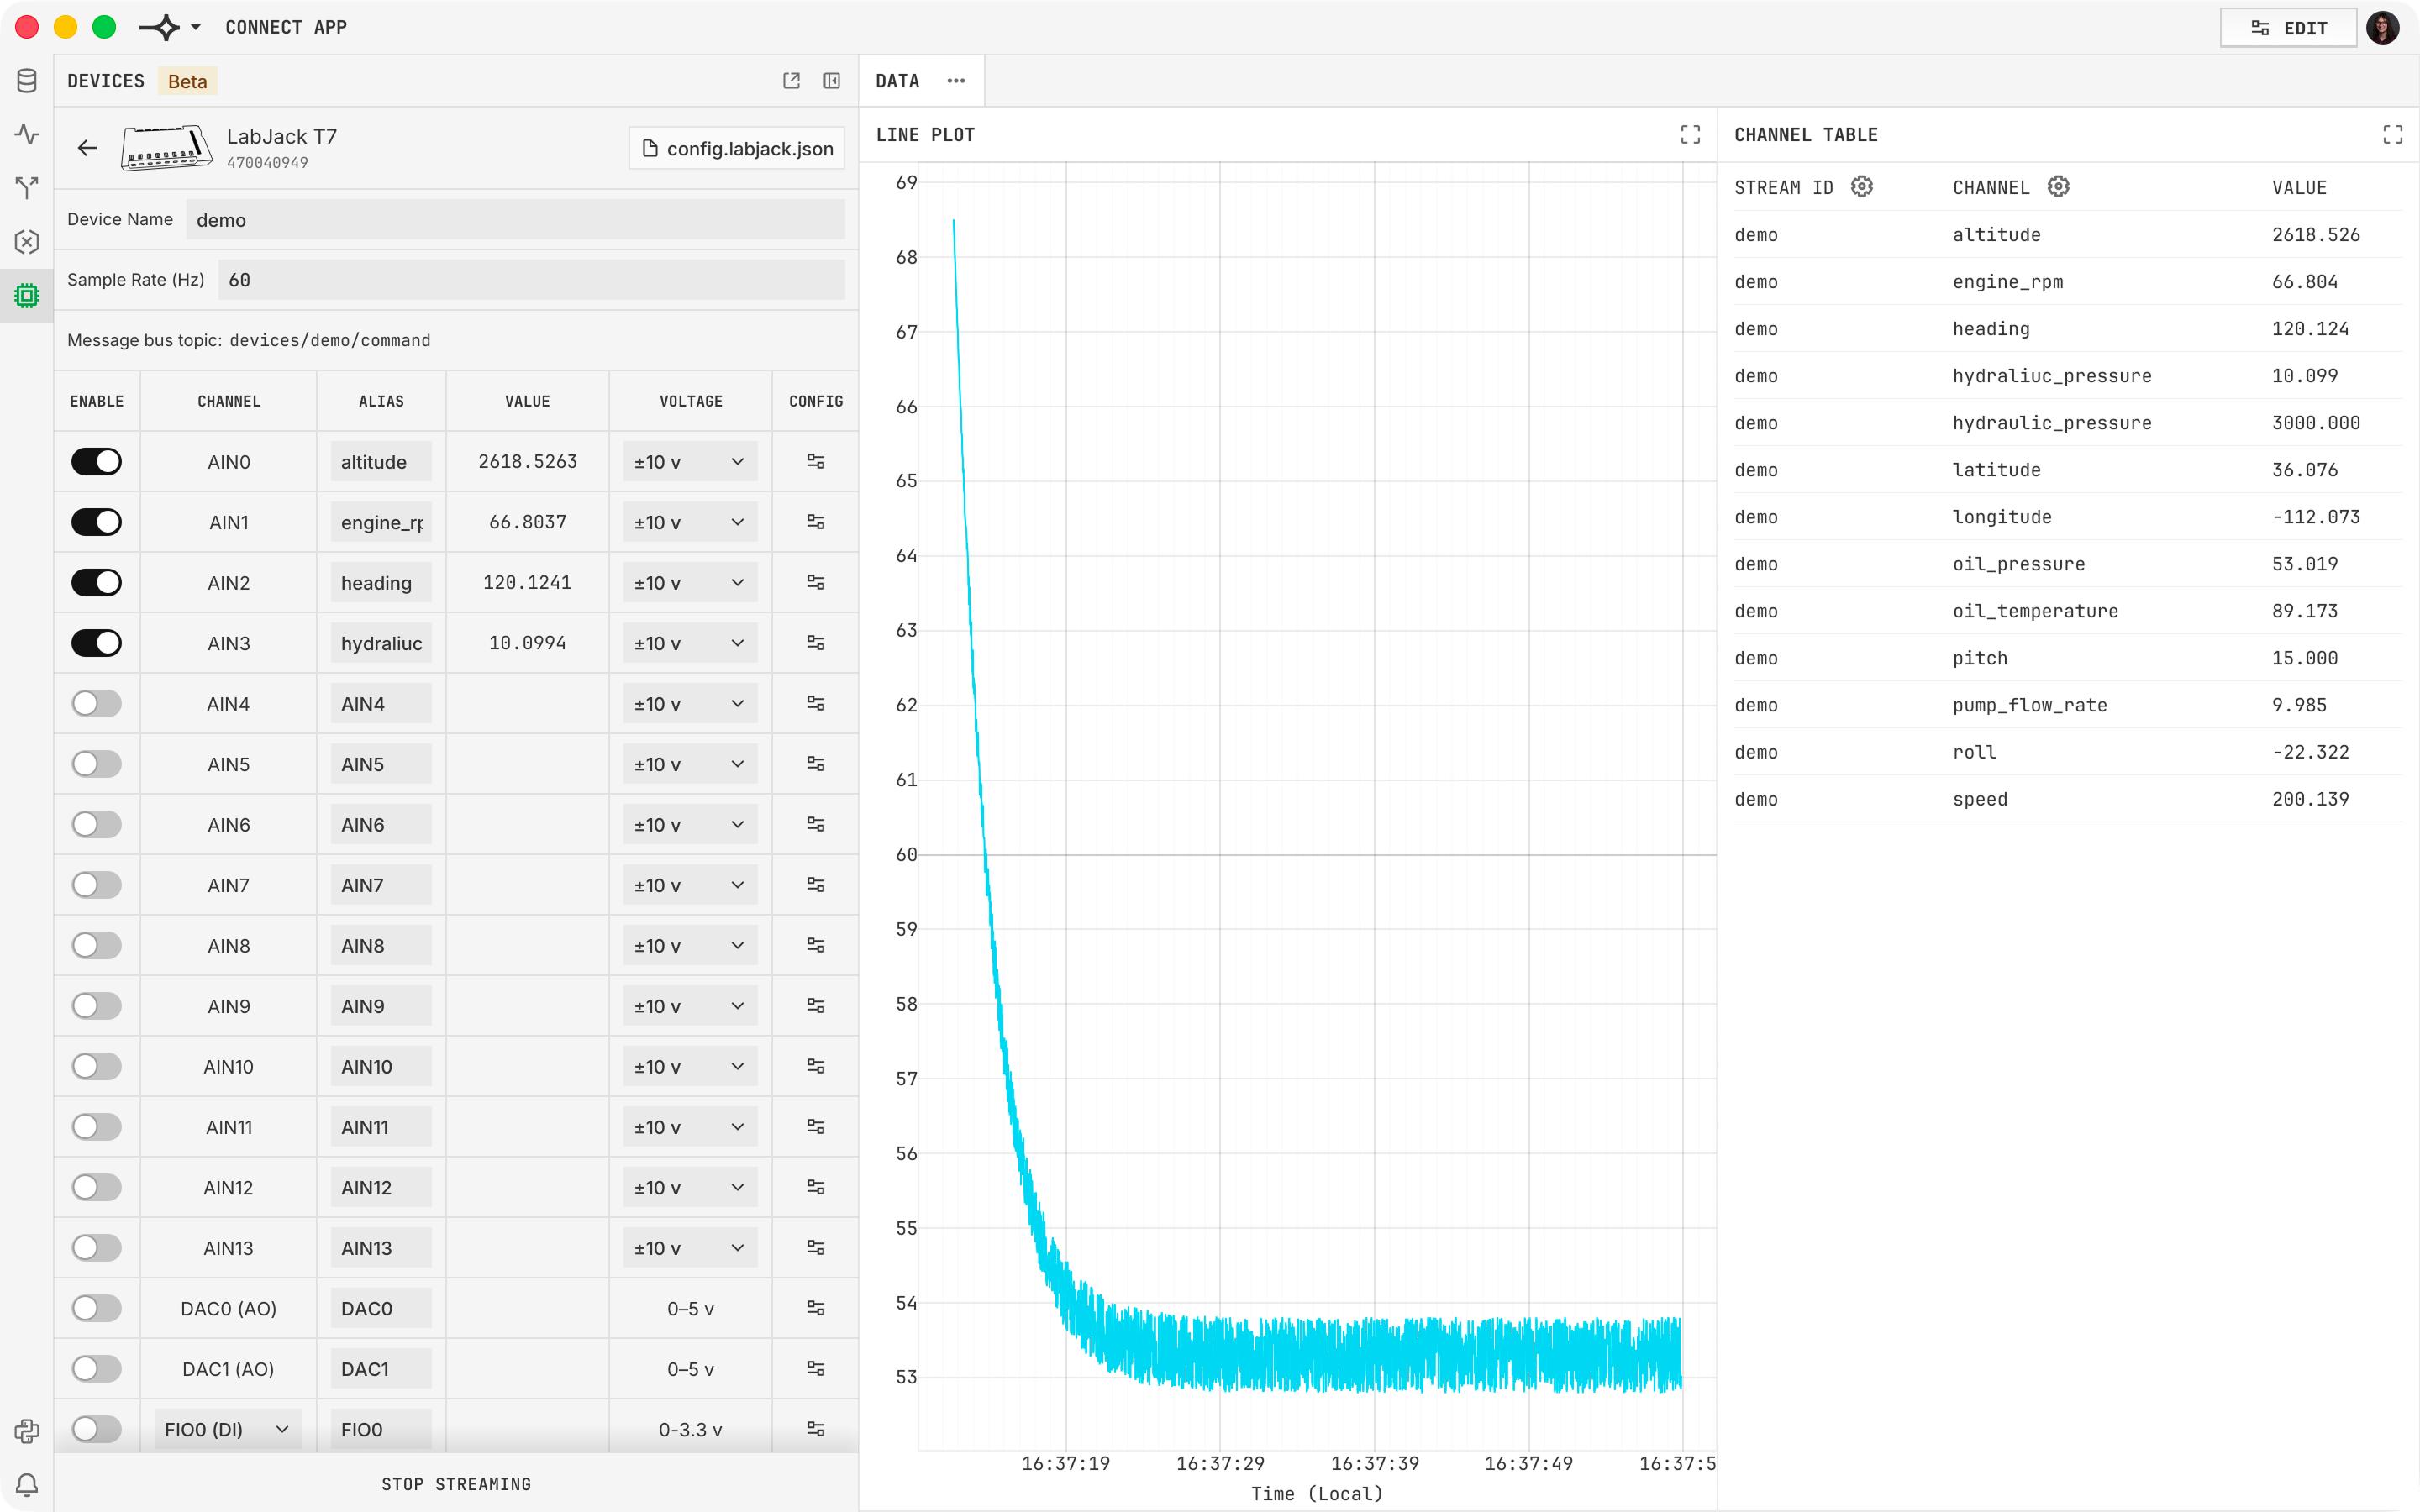
Task: Open AIN0 channel config settings icon
Action: (816, 461)
